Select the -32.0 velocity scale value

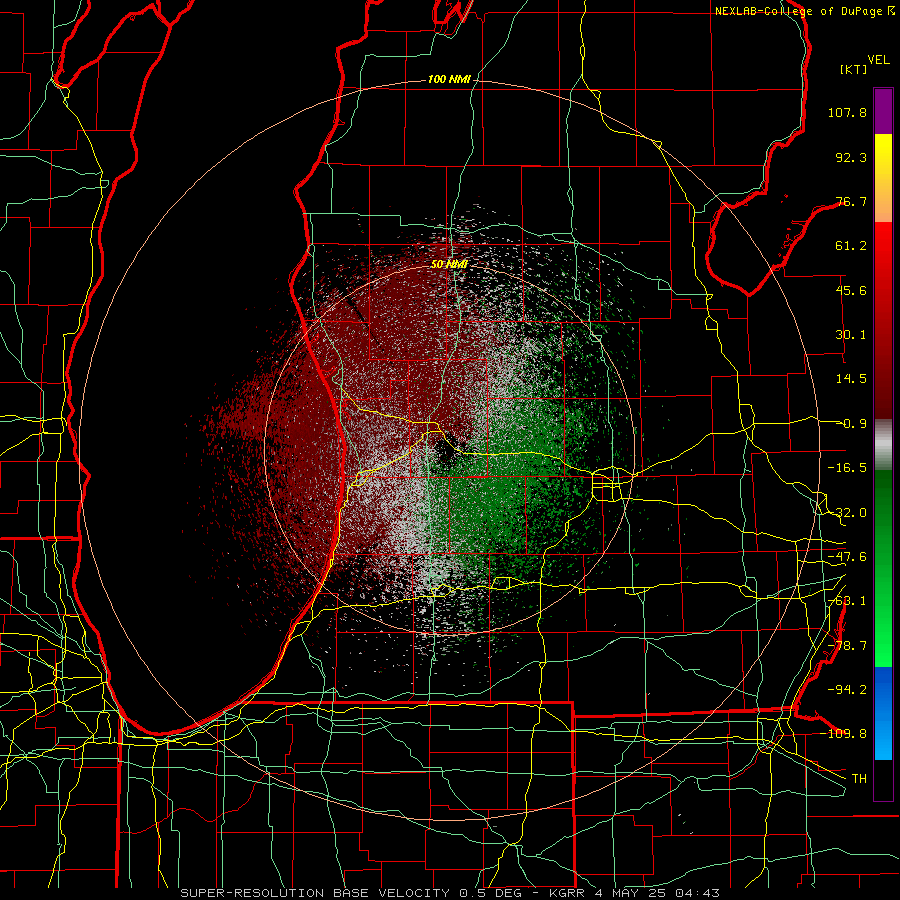(847, 513)
